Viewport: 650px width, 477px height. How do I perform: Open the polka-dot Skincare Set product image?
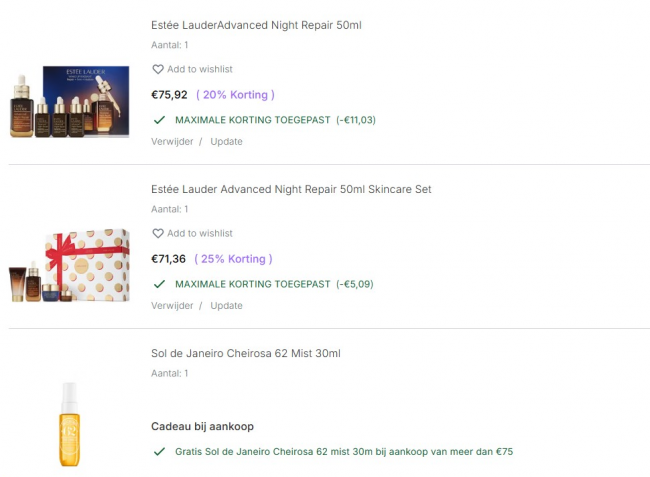click(x=70, y=265)
